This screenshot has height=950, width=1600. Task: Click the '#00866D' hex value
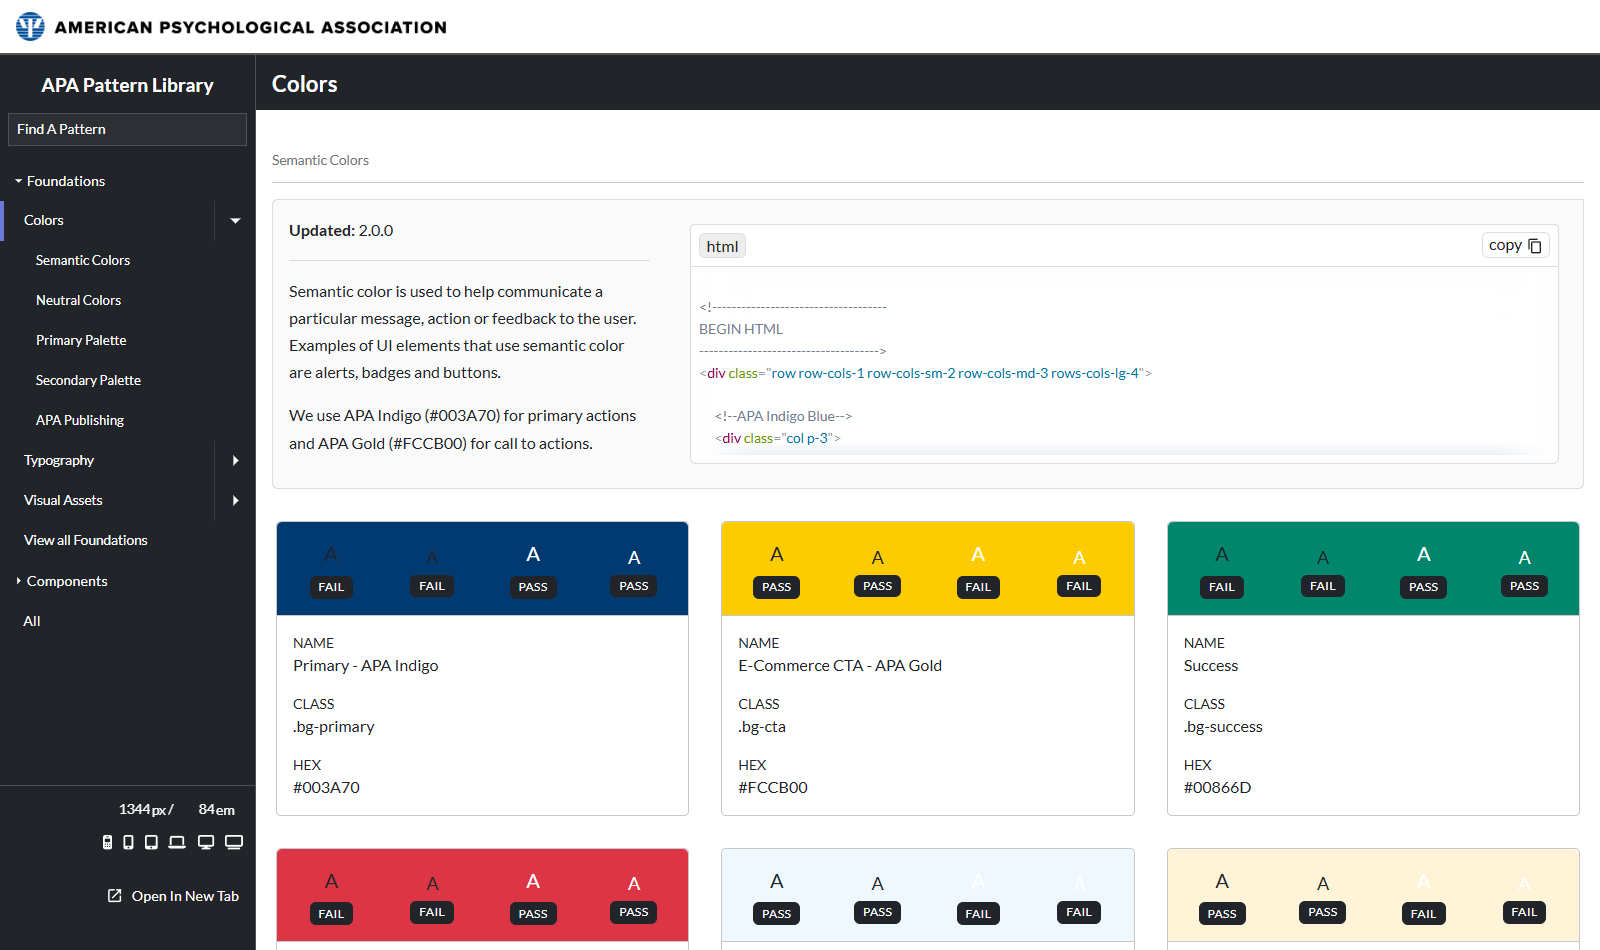click(1217, 788)
